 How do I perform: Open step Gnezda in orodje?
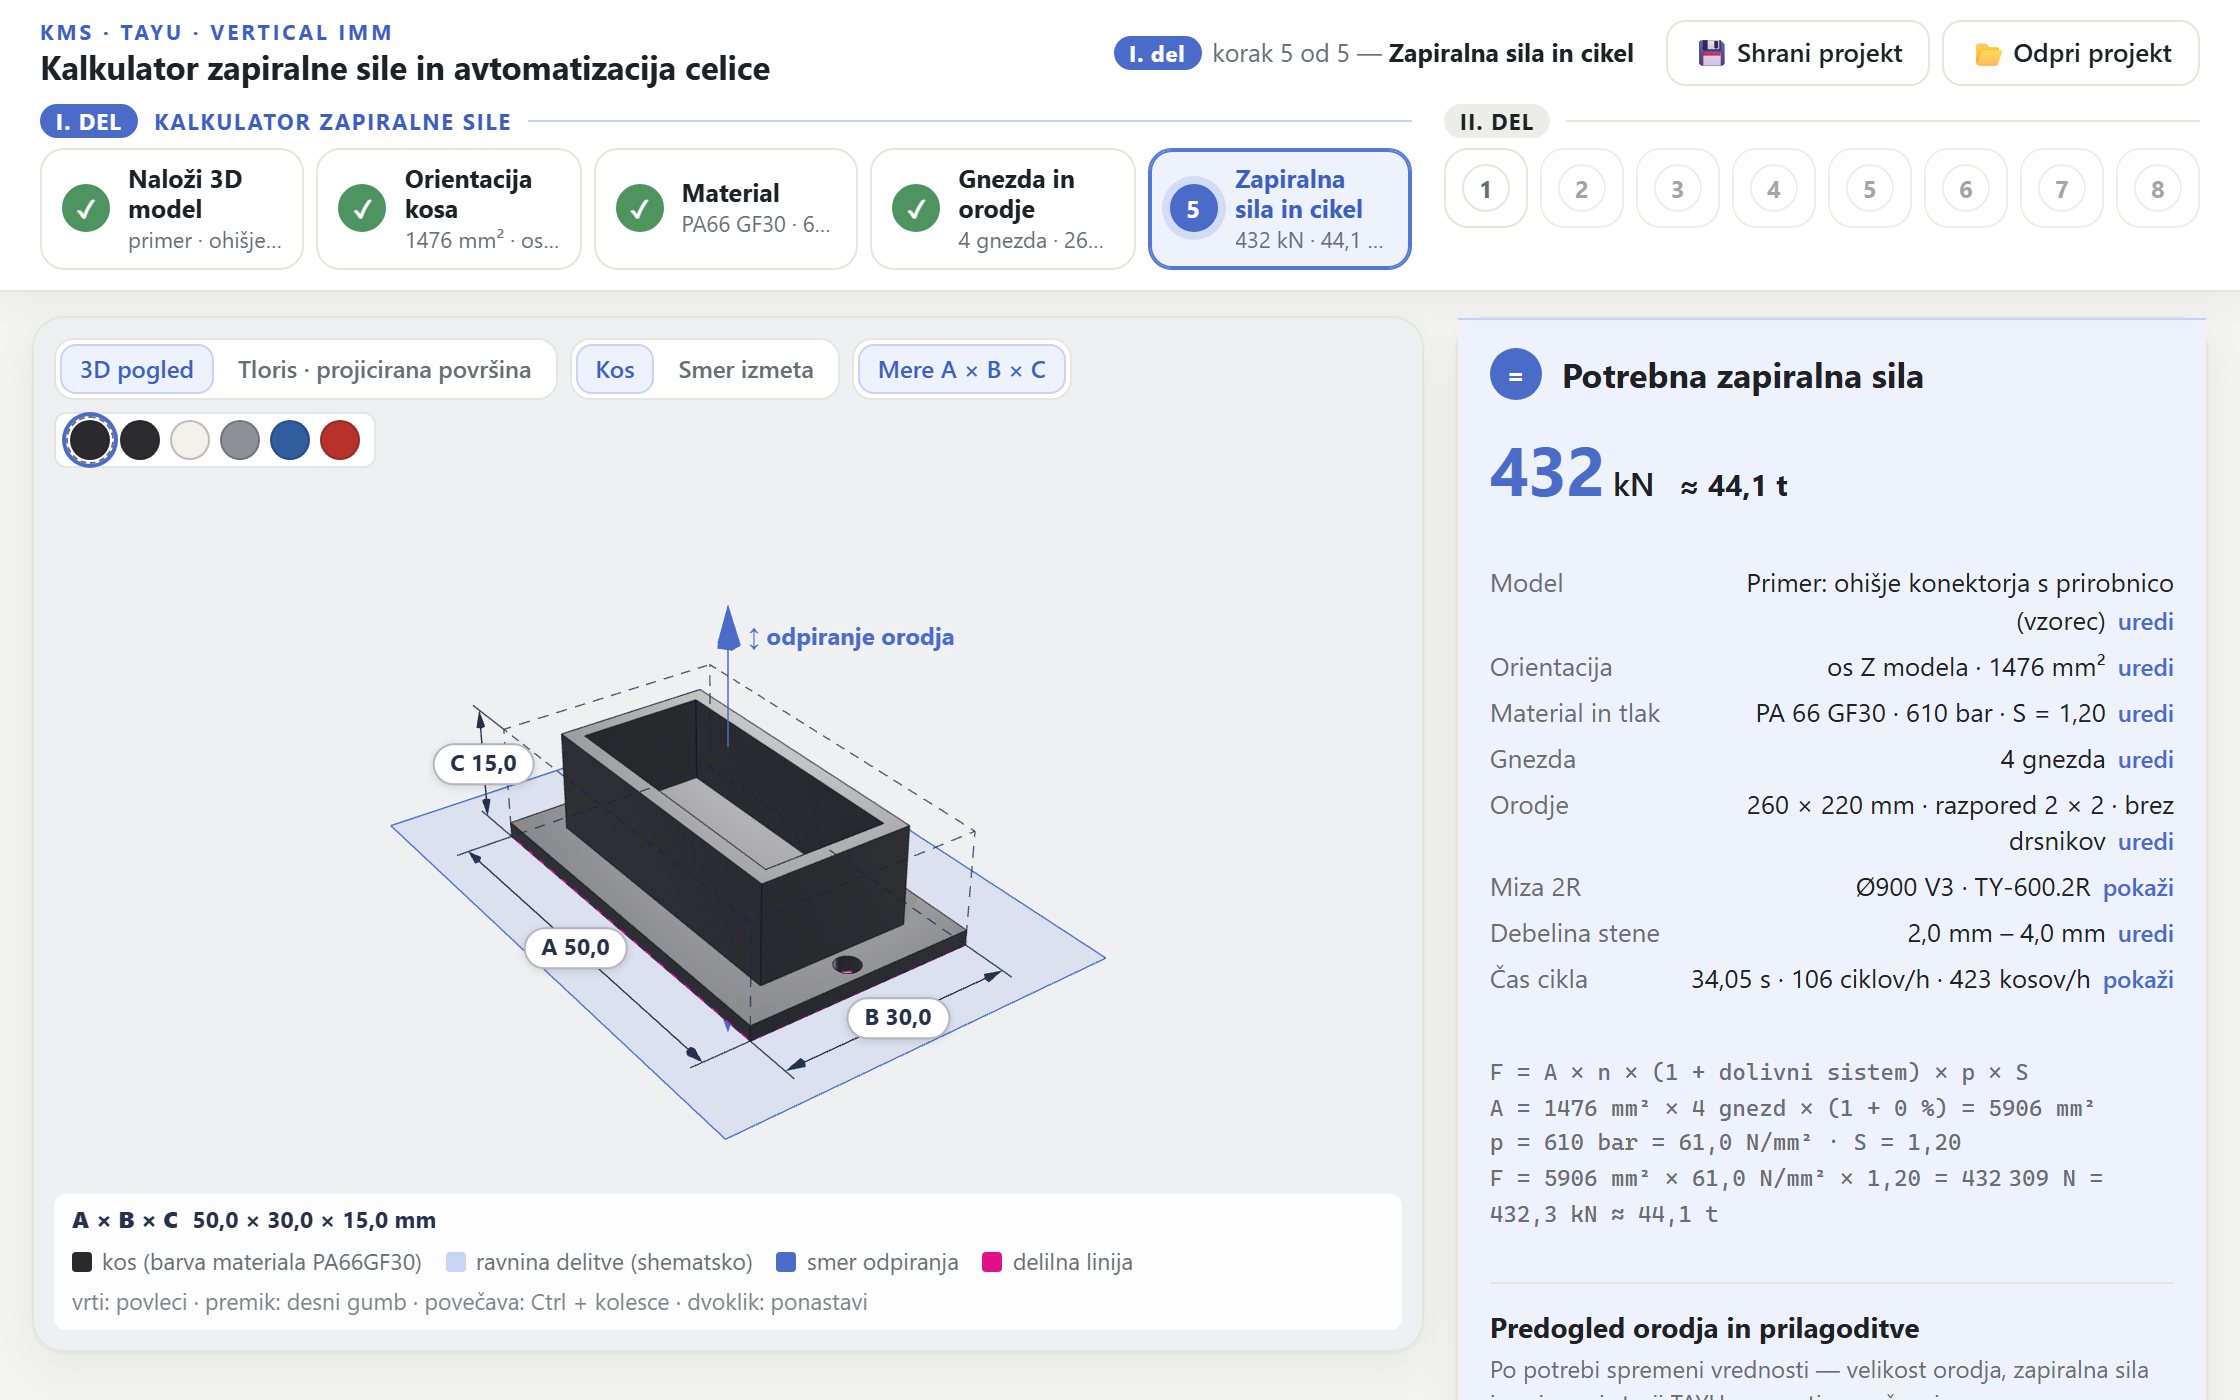[x=1003, y=209]
